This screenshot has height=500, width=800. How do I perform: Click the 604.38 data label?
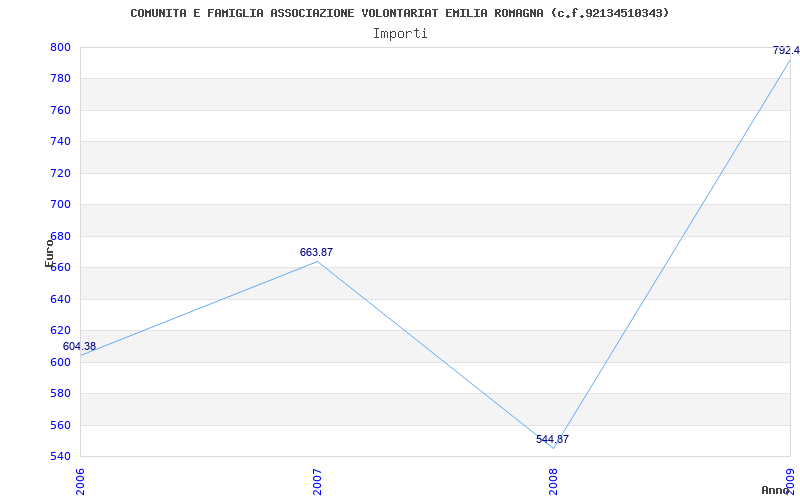tap(79, 346)
